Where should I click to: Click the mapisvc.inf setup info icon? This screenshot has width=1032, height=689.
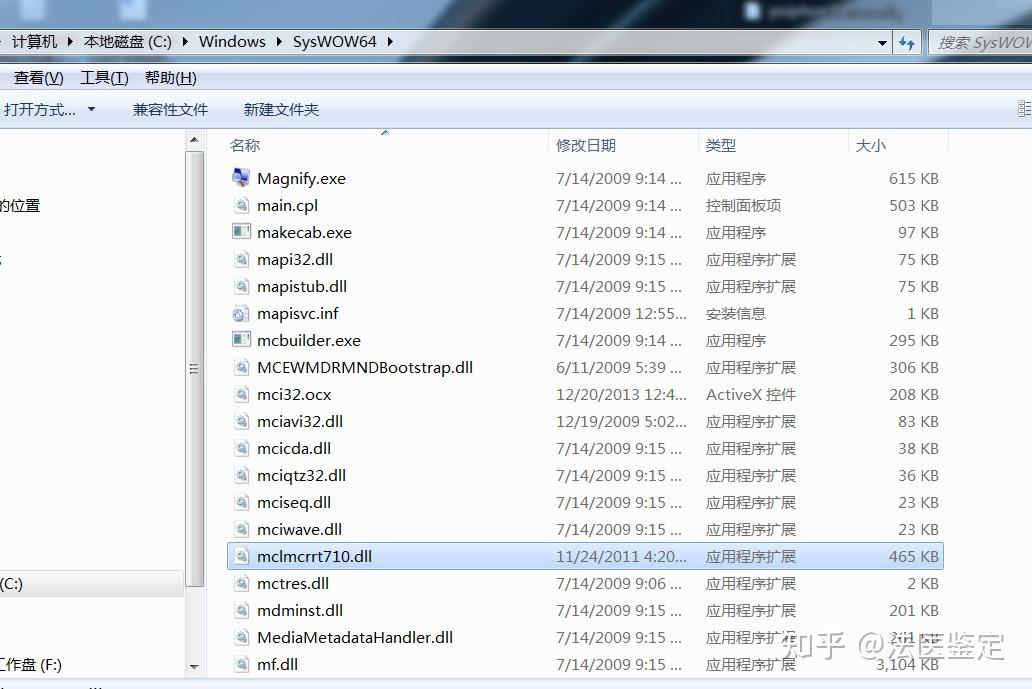coord(241,313)
